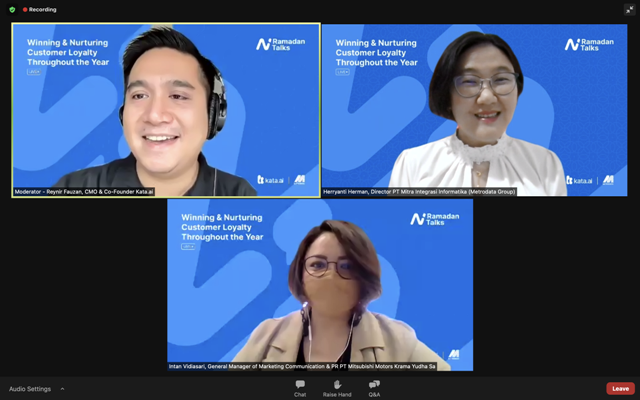Image resolution: width=640 pixels, height=400 pixels.
Task: Open the Q&A window
Action: pyautogui.click(x=374, y=388)
